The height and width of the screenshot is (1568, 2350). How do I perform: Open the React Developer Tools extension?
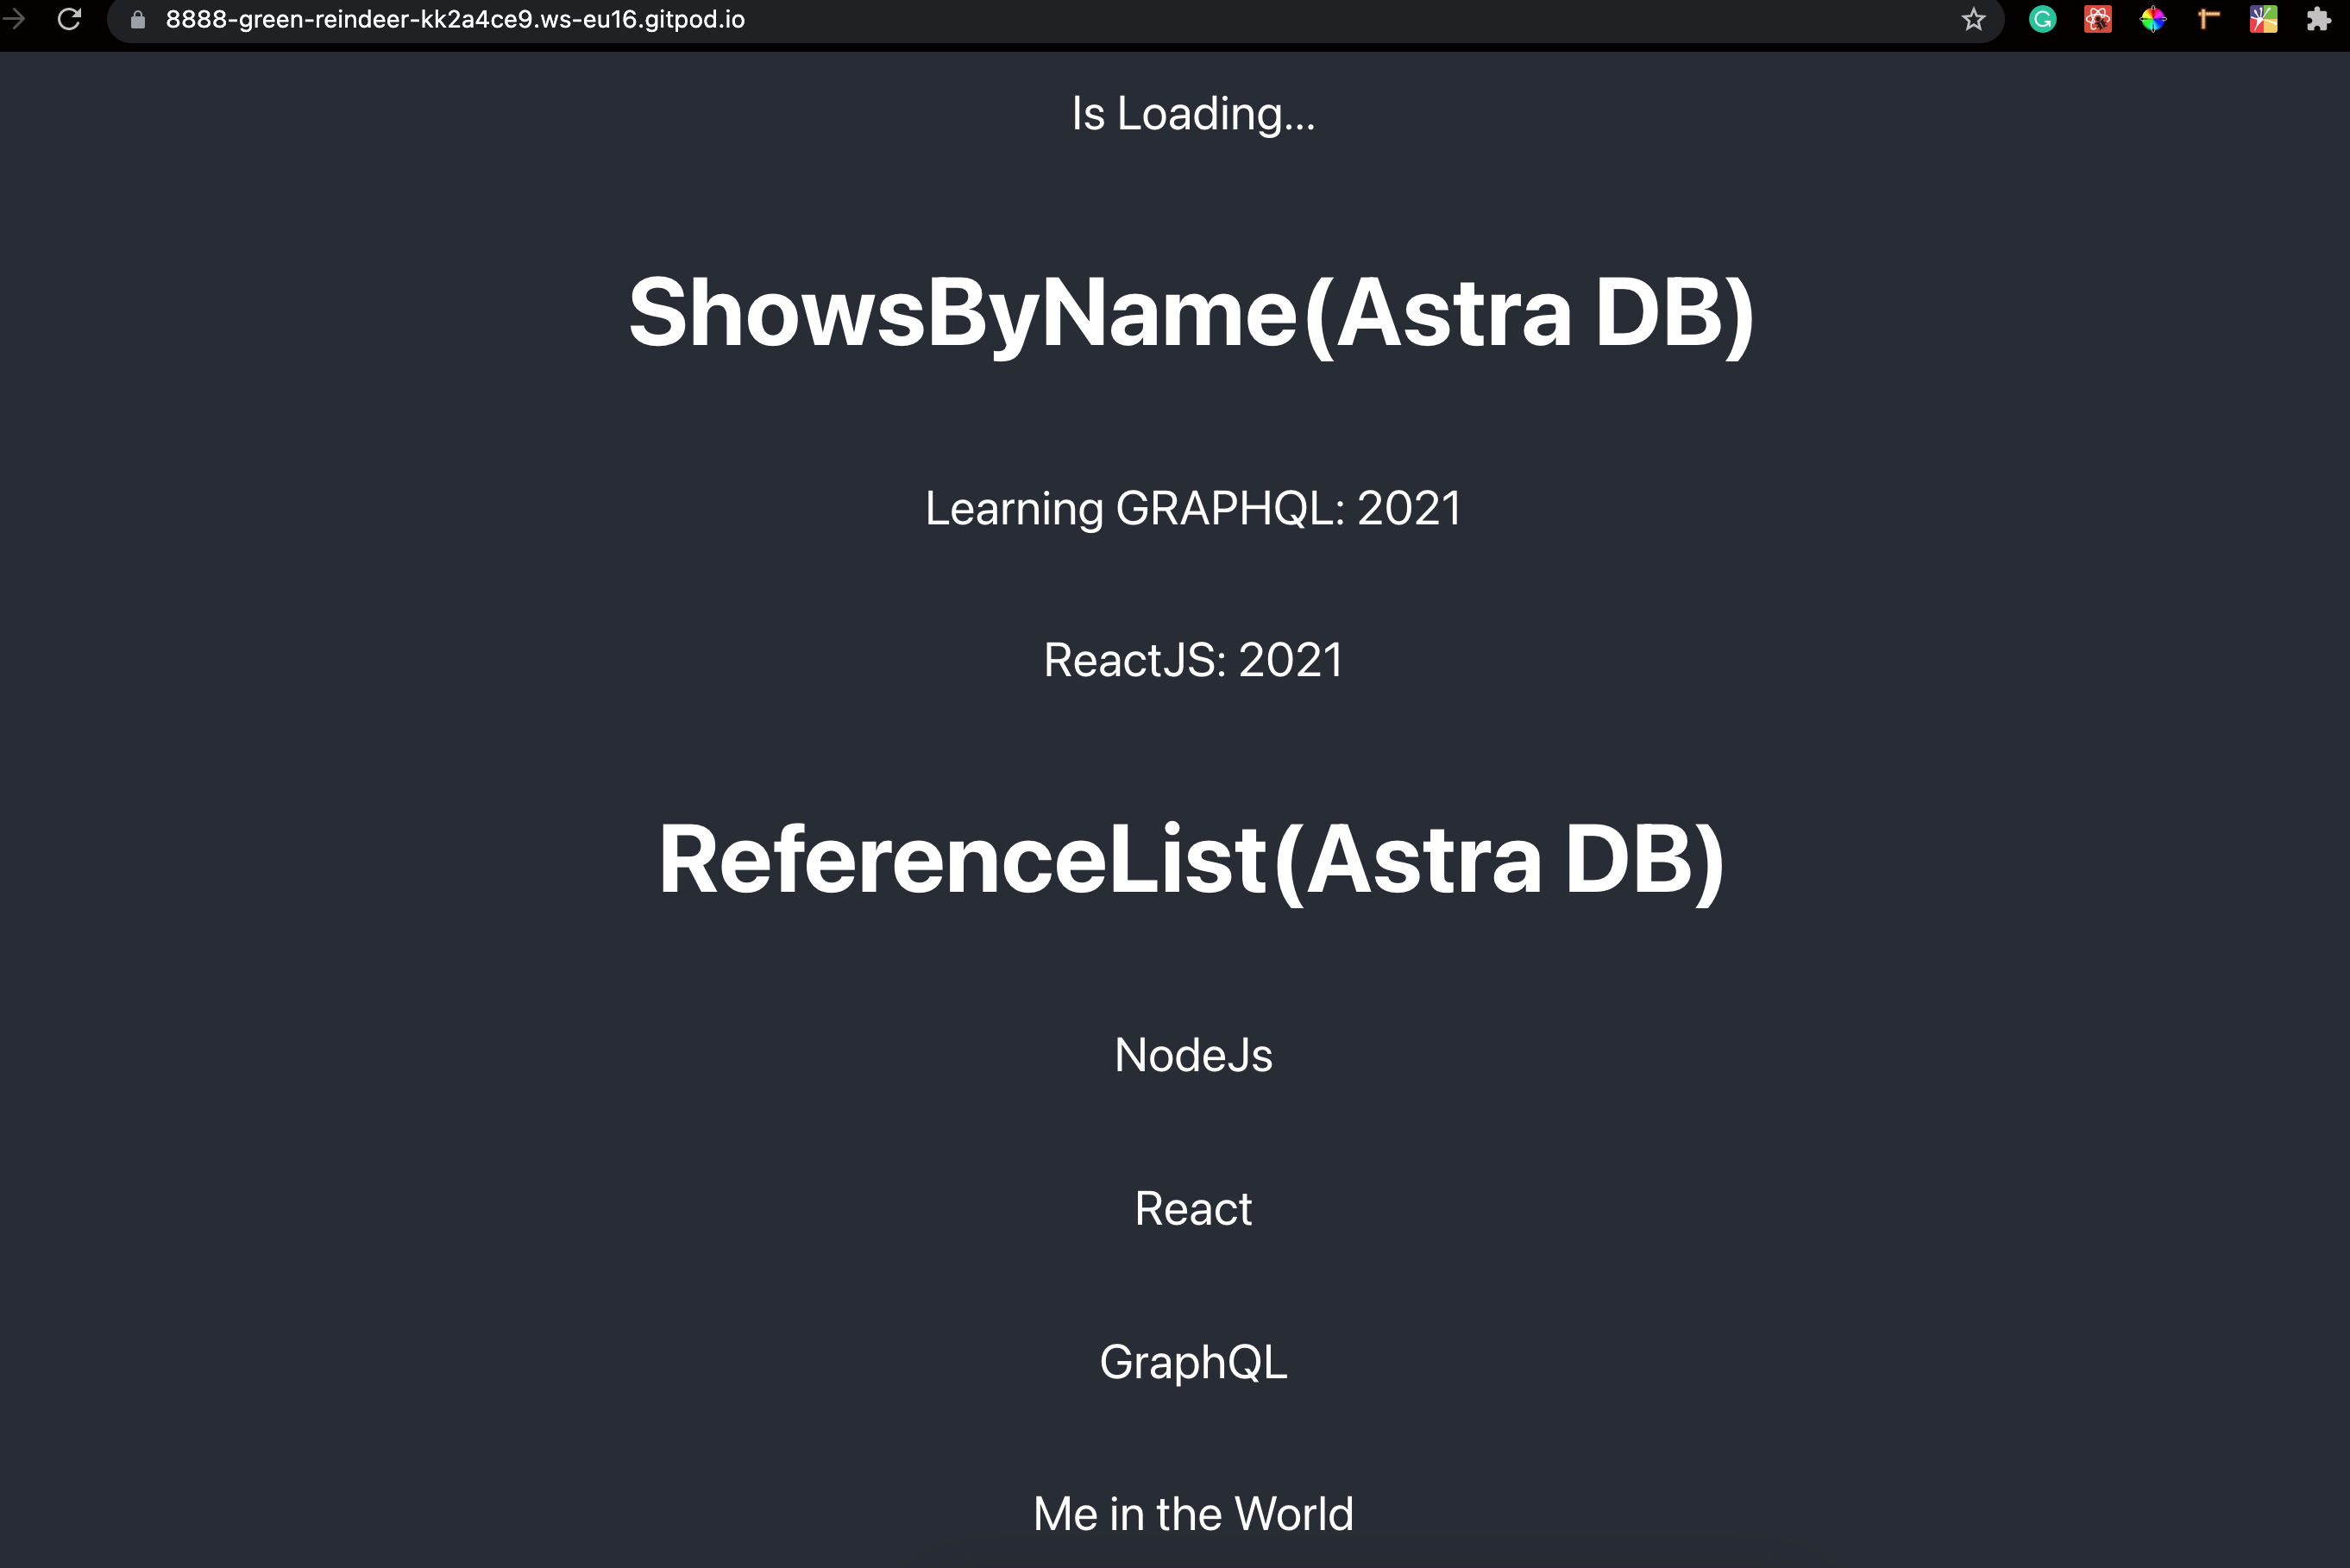tap(2098, 19)
